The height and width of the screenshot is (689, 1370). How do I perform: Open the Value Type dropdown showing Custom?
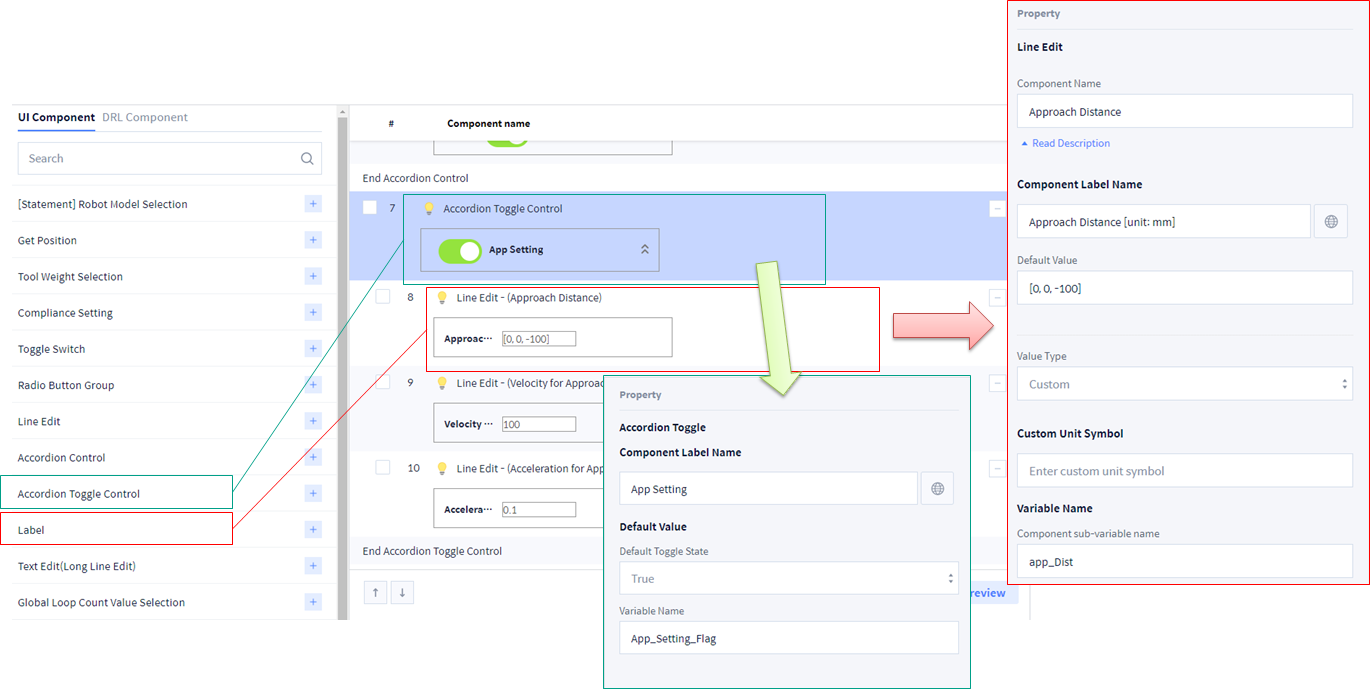[x=1184, y=384]
